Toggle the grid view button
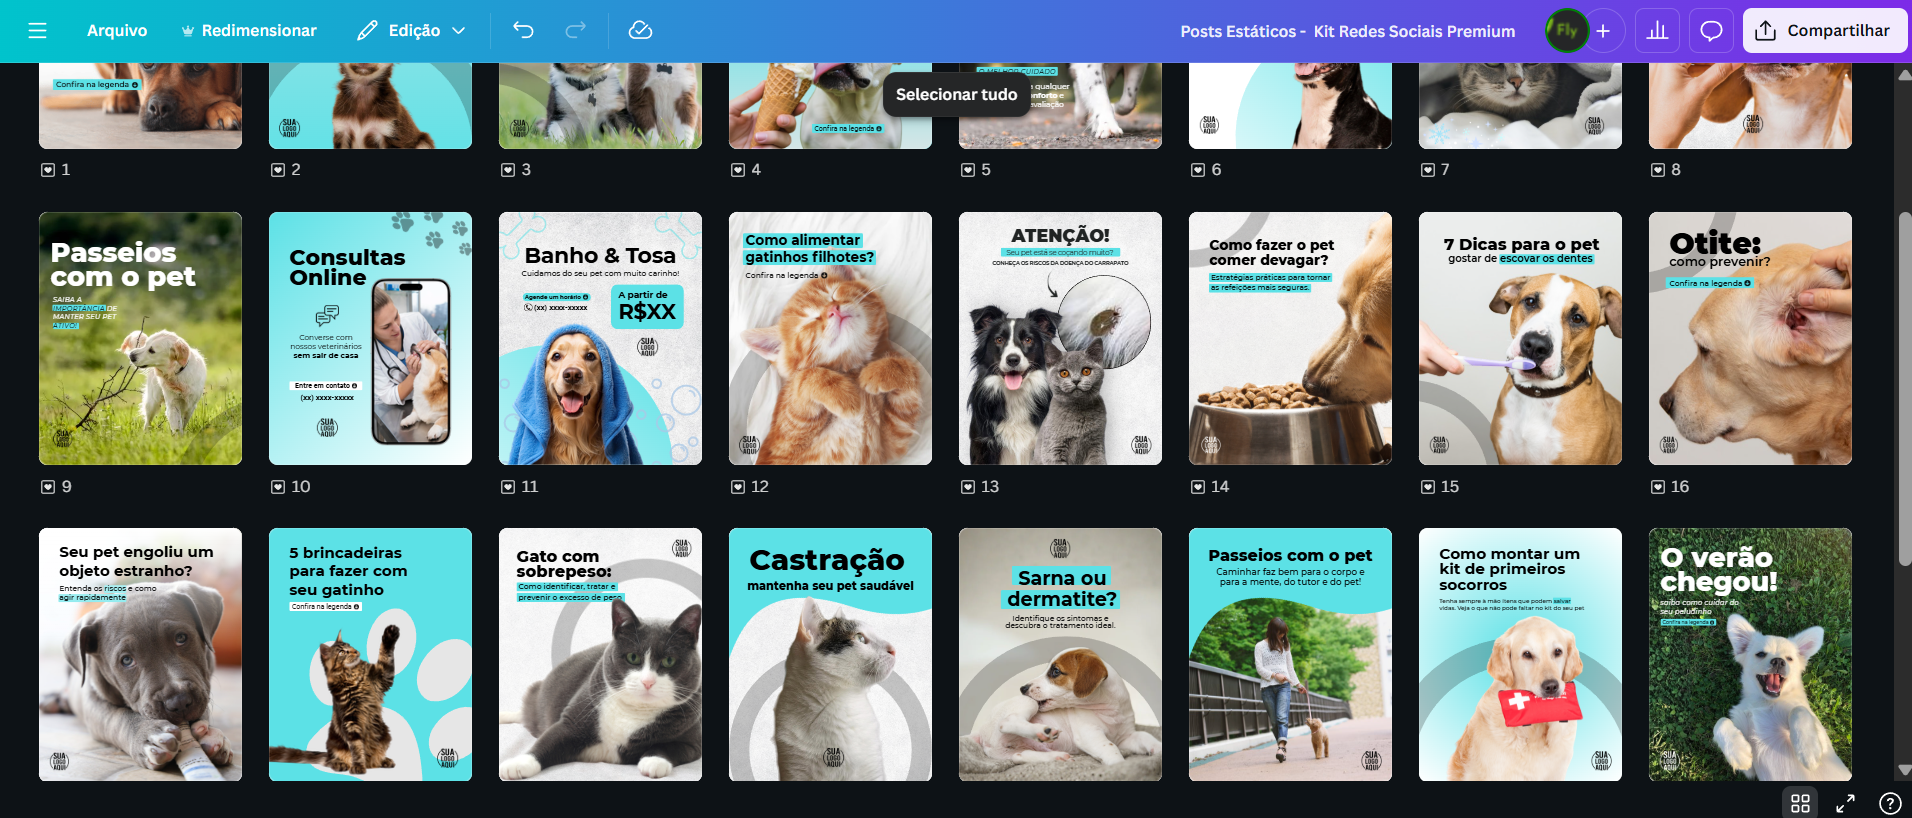Image resolution: width=1912 pixels, height=818 pixels. [1800, 803]
